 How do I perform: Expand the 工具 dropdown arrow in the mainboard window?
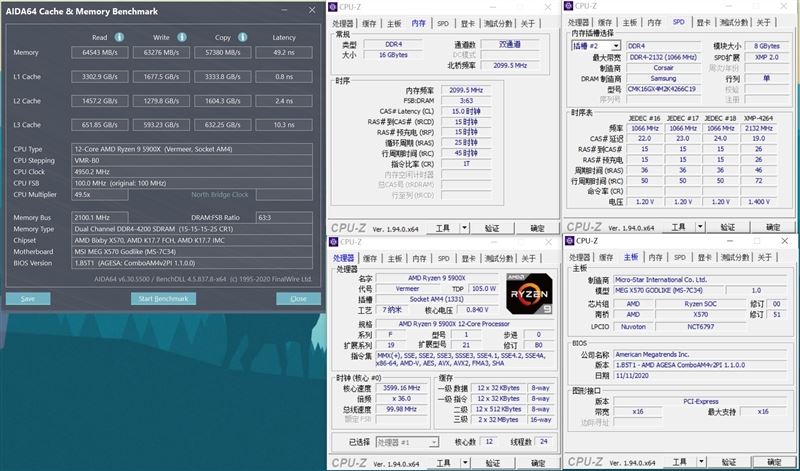[x=701, y=461]
